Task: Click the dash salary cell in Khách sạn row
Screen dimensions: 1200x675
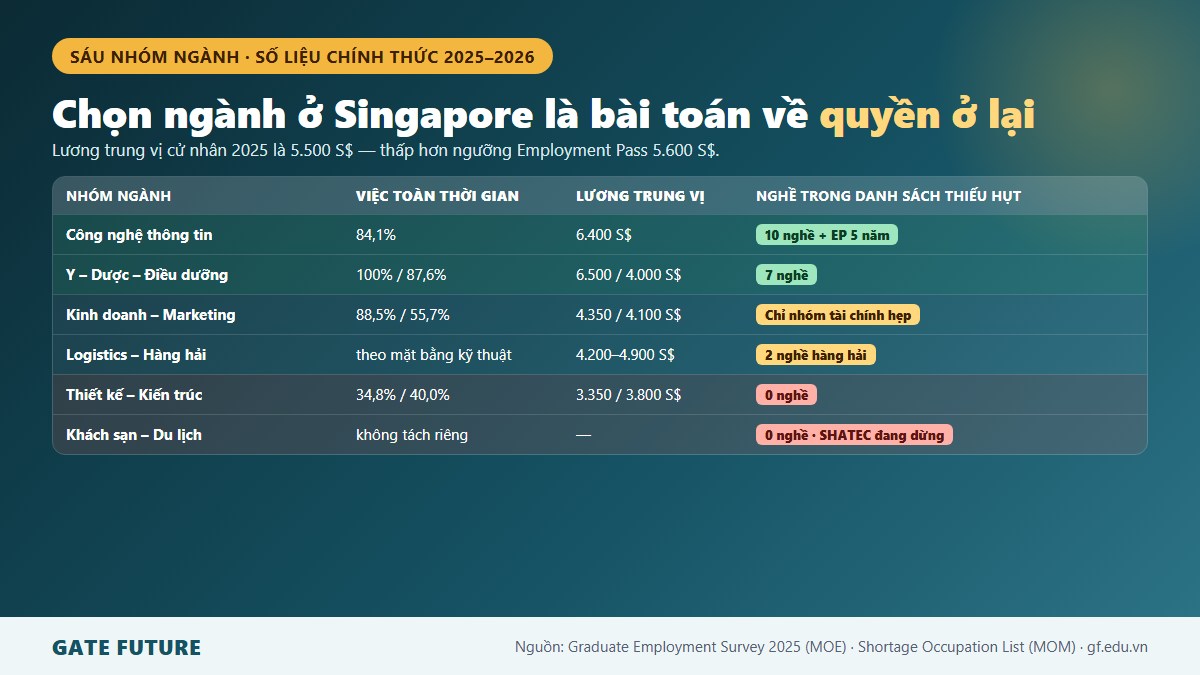Action: coord(583,435)
